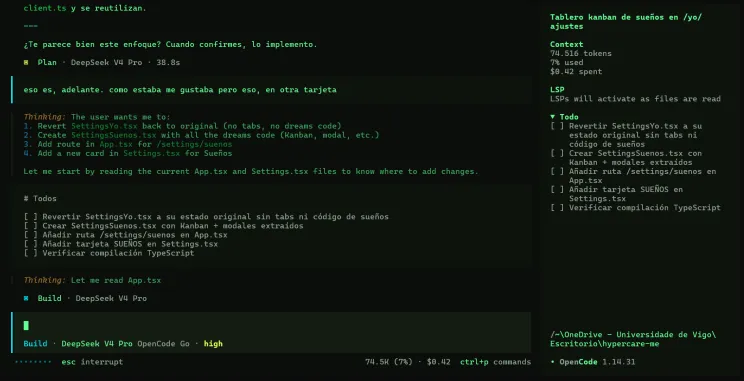Screen dimensions: 744x381
Task: Click the 'Context' heading in sidebar
Action: coord(567,44)
